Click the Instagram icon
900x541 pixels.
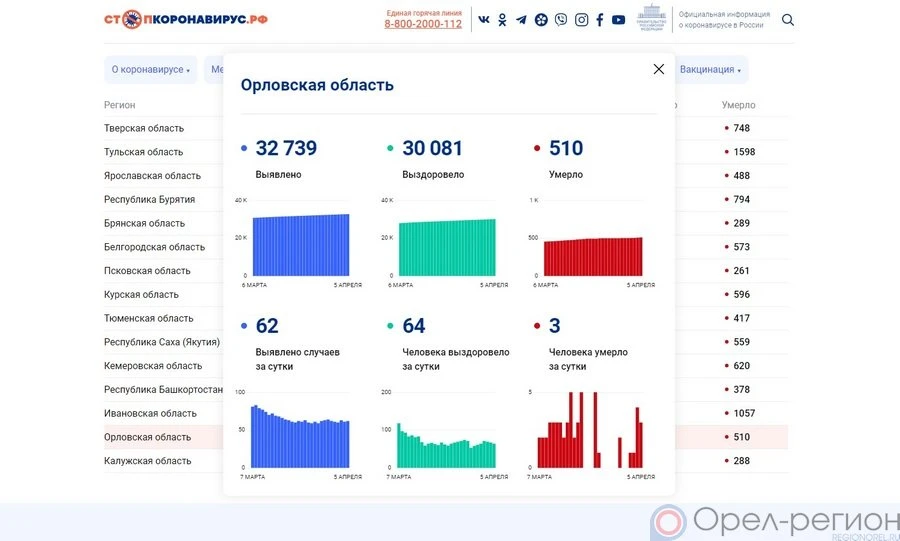click(581, 20)
